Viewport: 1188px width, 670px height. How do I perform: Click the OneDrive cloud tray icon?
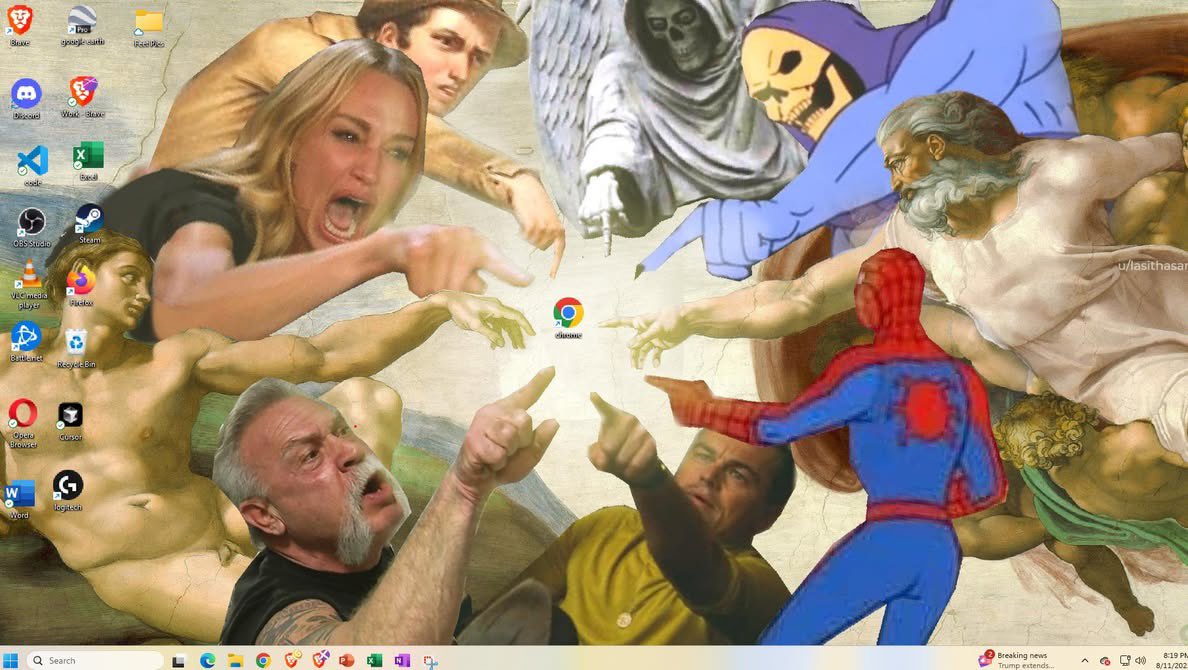(x=1105, y=661)
